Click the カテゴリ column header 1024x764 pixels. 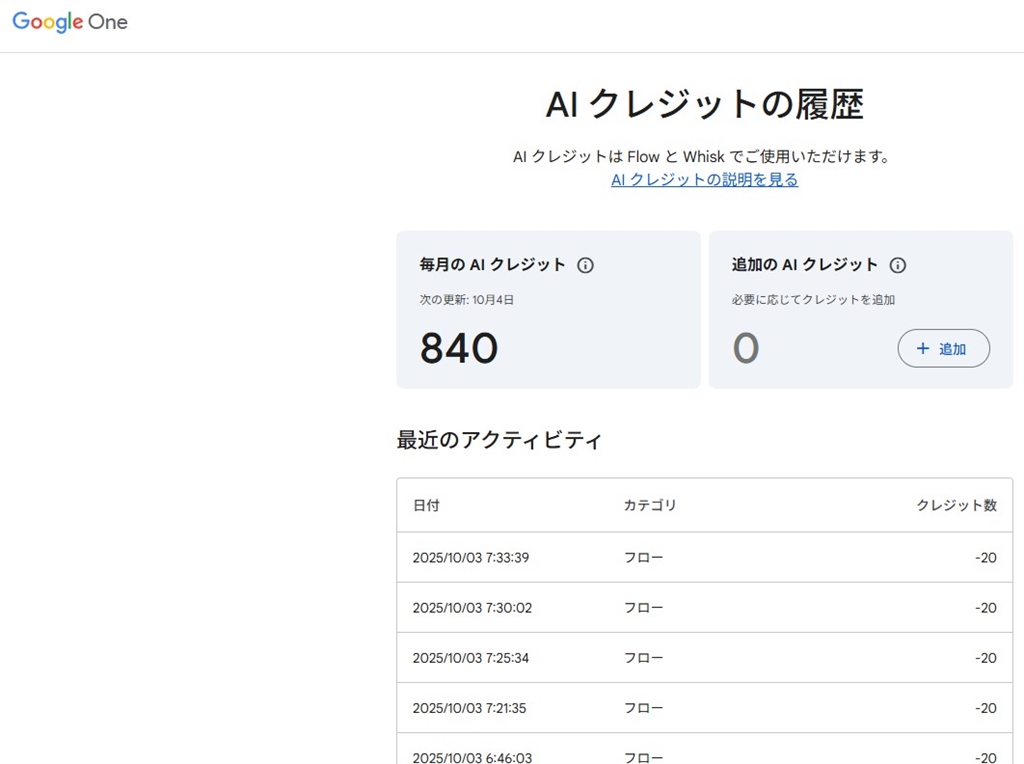[650, 505]
